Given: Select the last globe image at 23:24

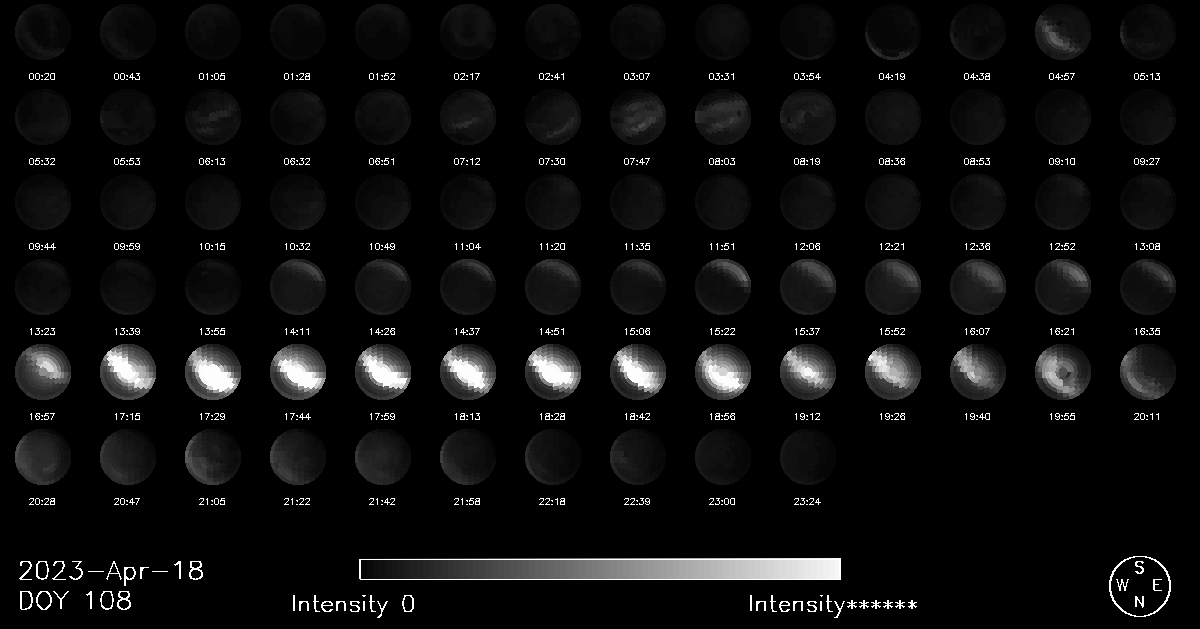Looking at the screenshot, I should pos(807,455).
